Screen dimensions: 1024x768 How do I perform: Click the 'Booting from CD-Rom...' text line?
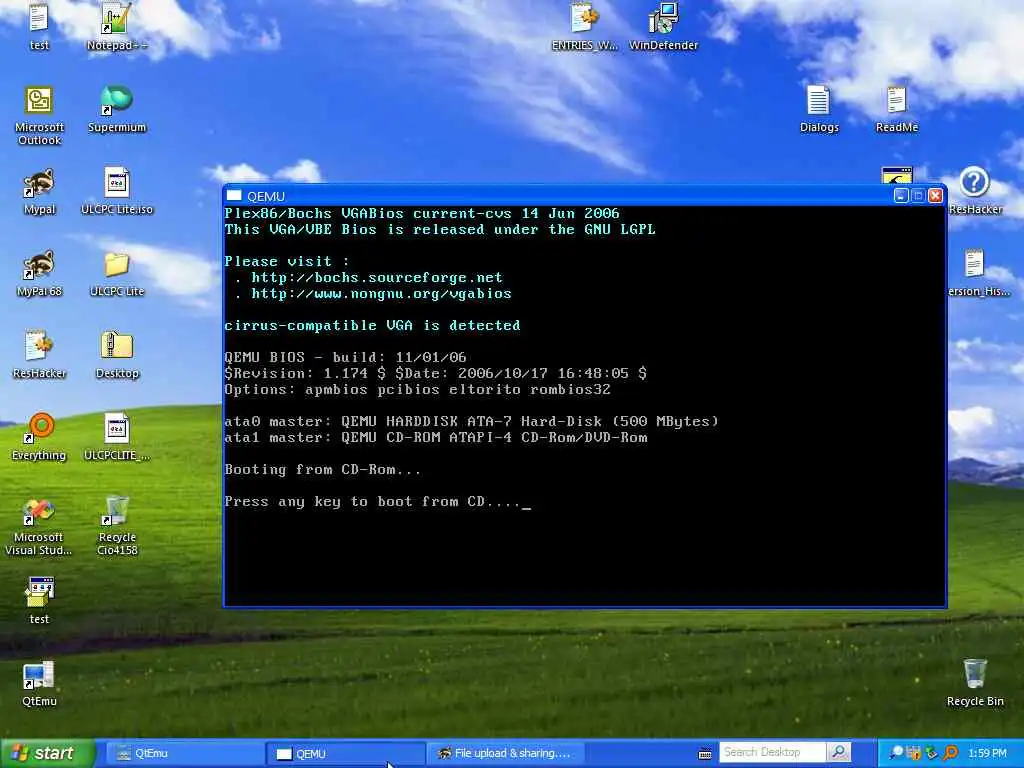click(323, 470)
